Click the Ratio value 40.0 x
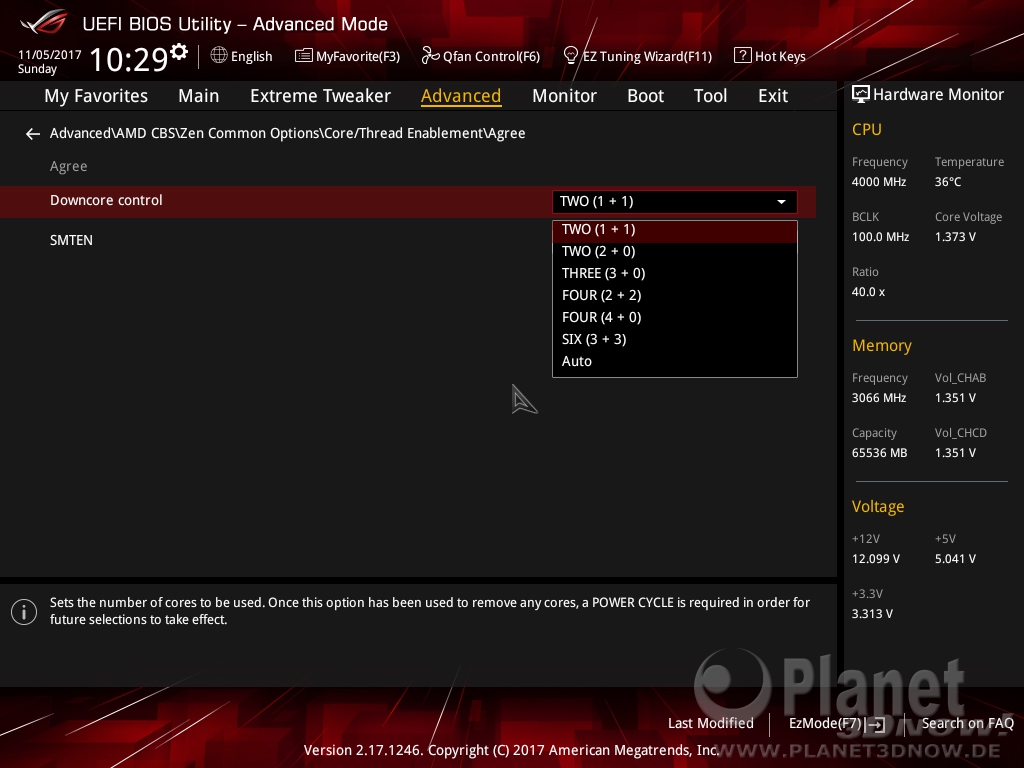Image resolution: width=1024 pixels, height=768 pixels. 868,292
